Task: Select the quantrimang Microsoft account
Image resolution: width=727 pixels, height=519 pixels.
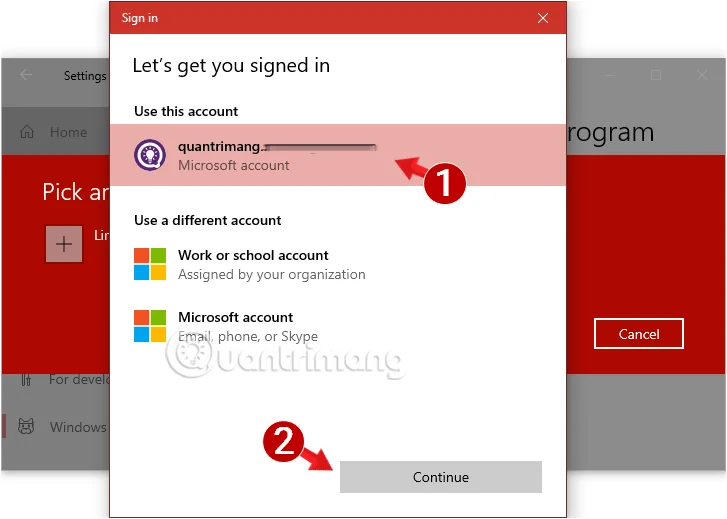Action: 338,155
